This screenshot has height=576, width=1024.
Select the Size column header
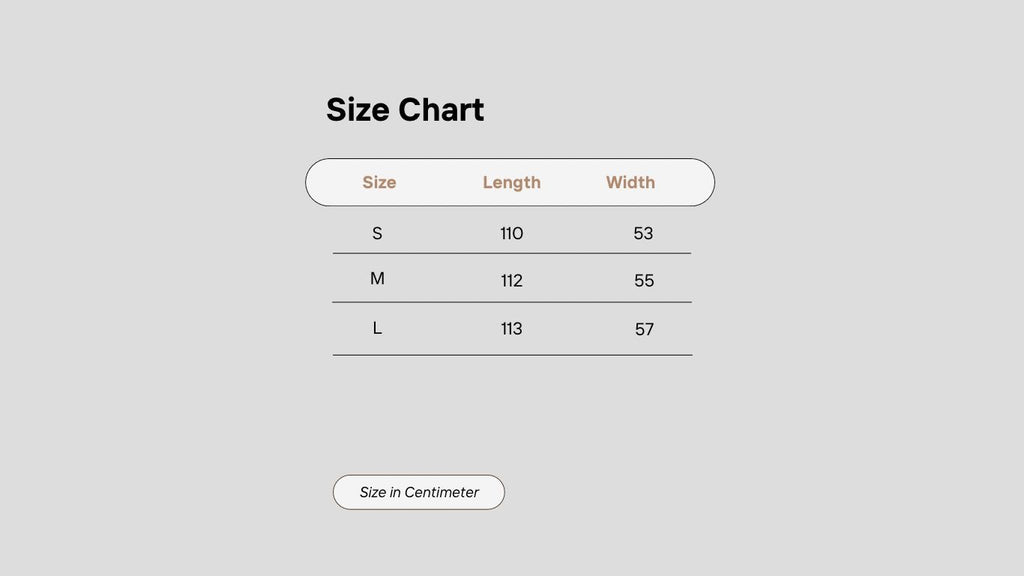click(379, 182)
